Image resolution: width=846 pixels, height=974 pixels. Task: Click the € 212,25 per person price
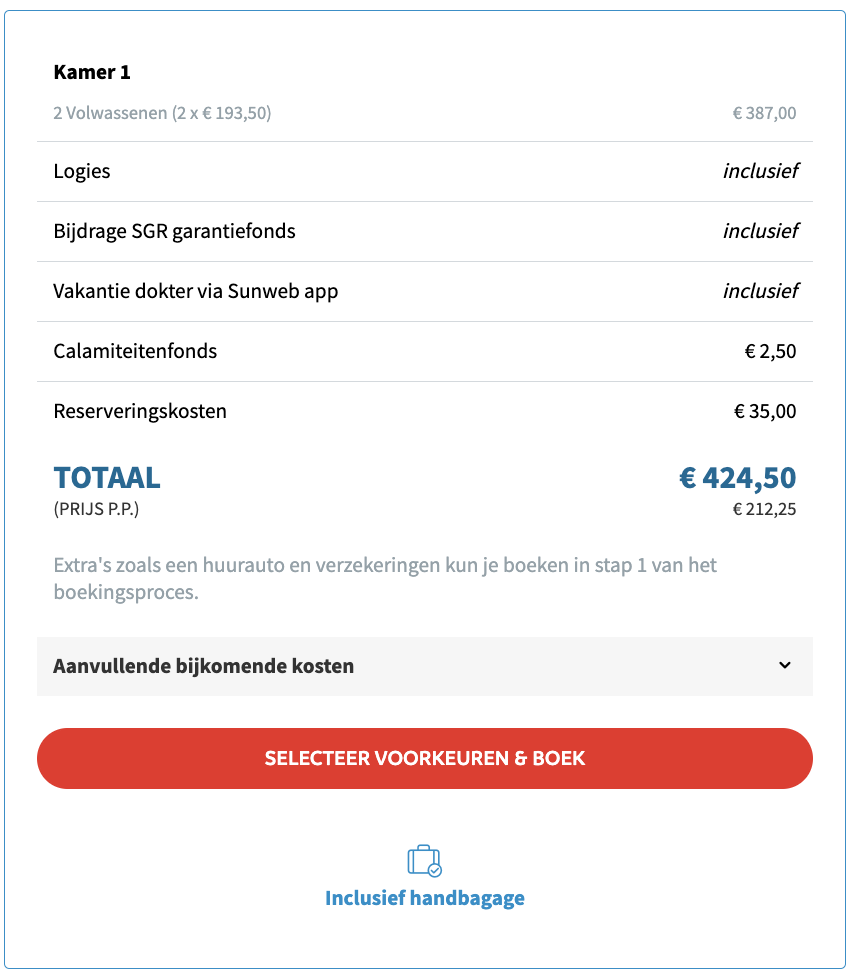pyautogui.click(x=764, y=509)
